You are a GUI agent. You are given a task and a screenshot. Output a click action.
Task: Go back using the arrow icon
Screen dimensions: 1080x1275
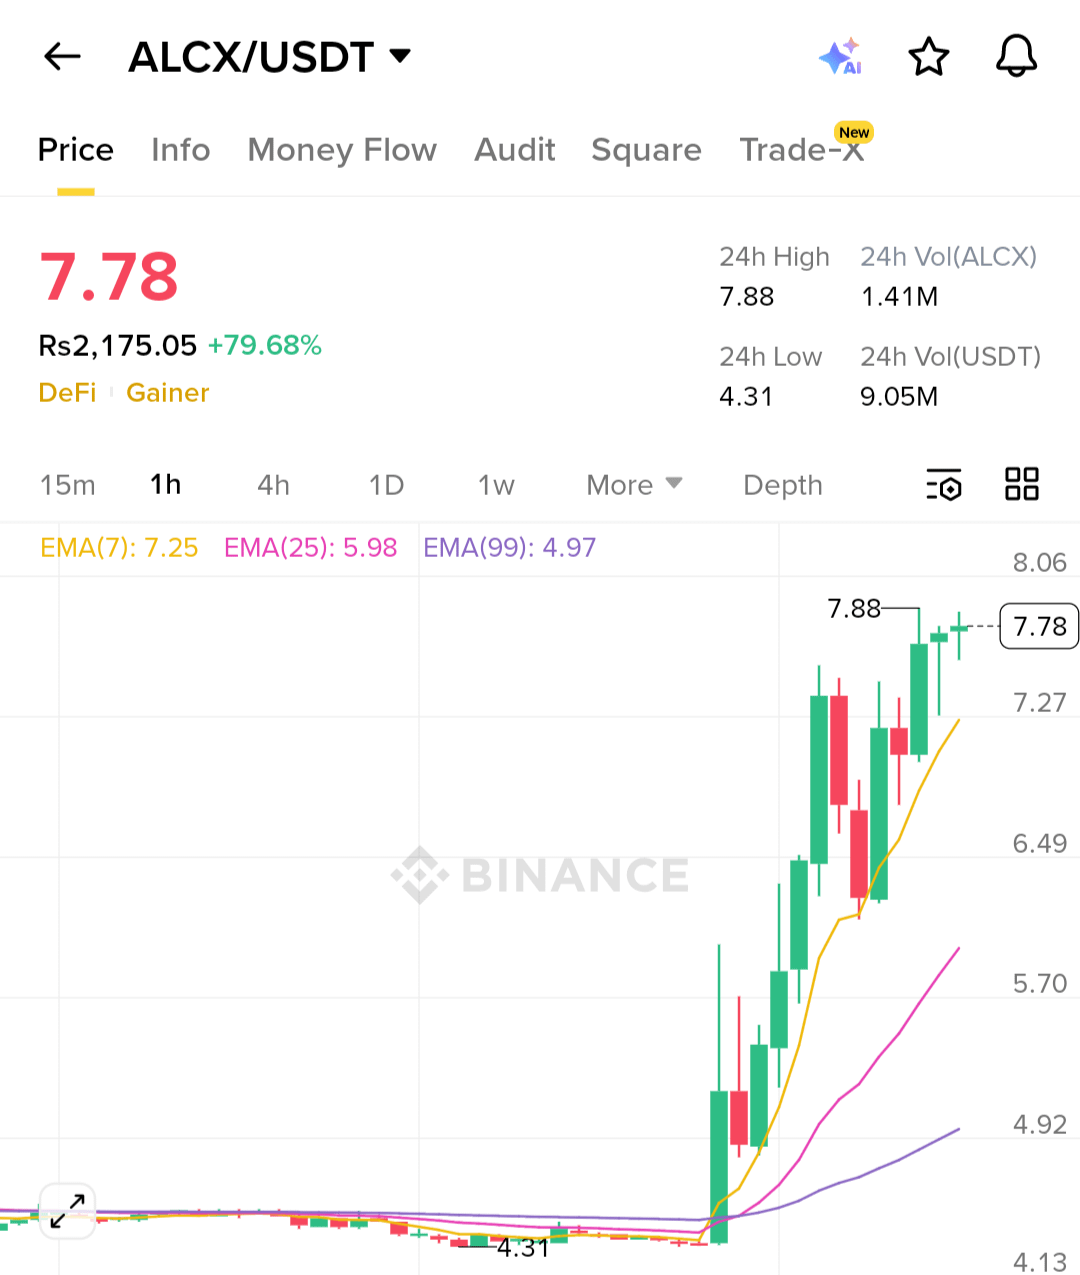[62, 57]
